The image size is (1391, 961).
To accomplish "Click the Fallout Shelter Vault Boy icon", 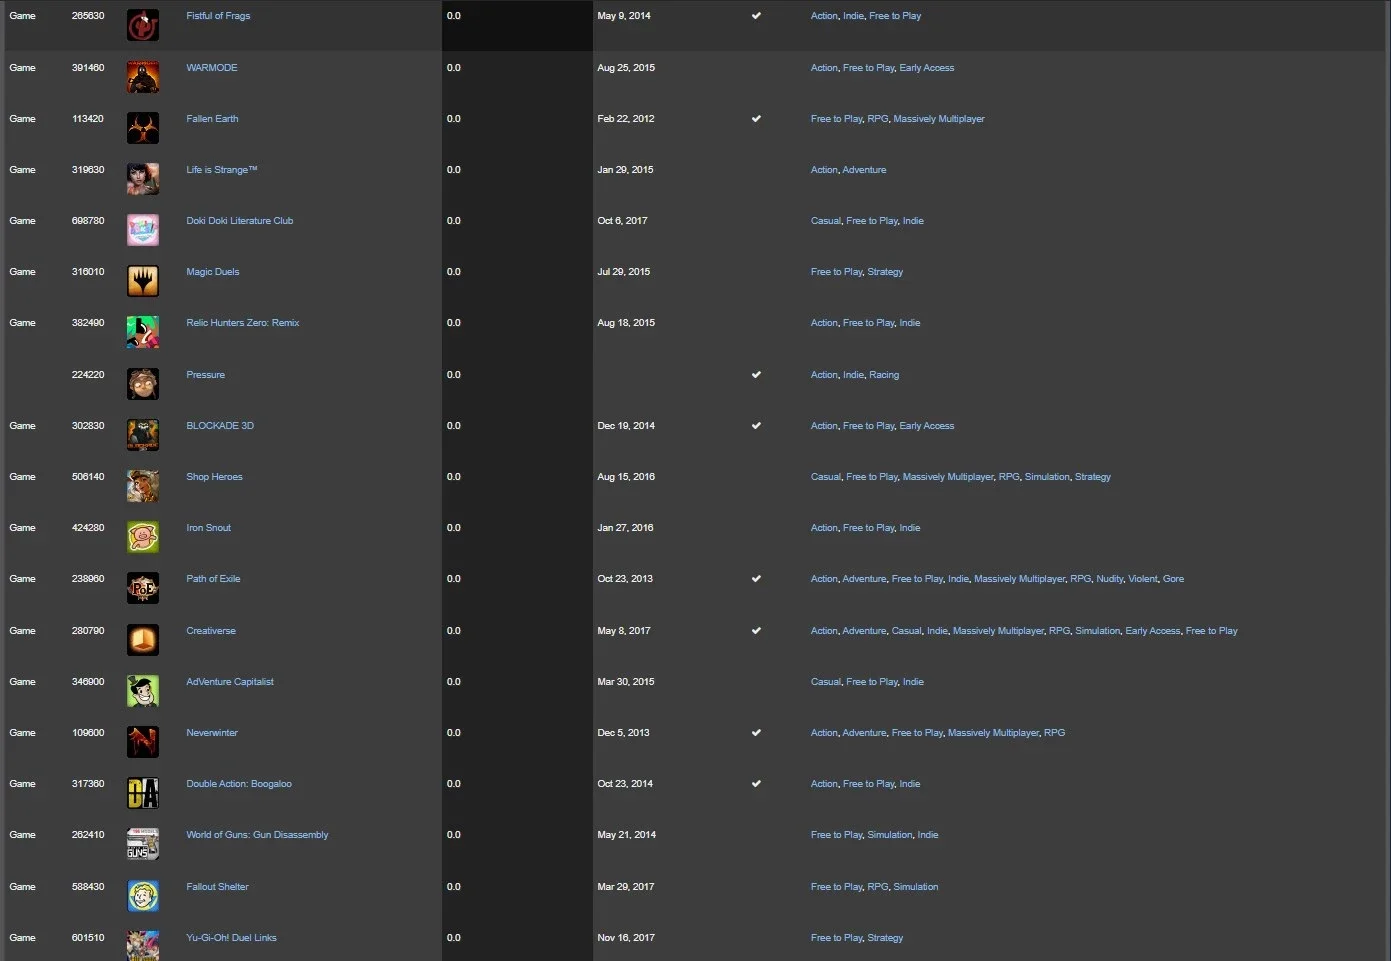I will pos(143,896).
